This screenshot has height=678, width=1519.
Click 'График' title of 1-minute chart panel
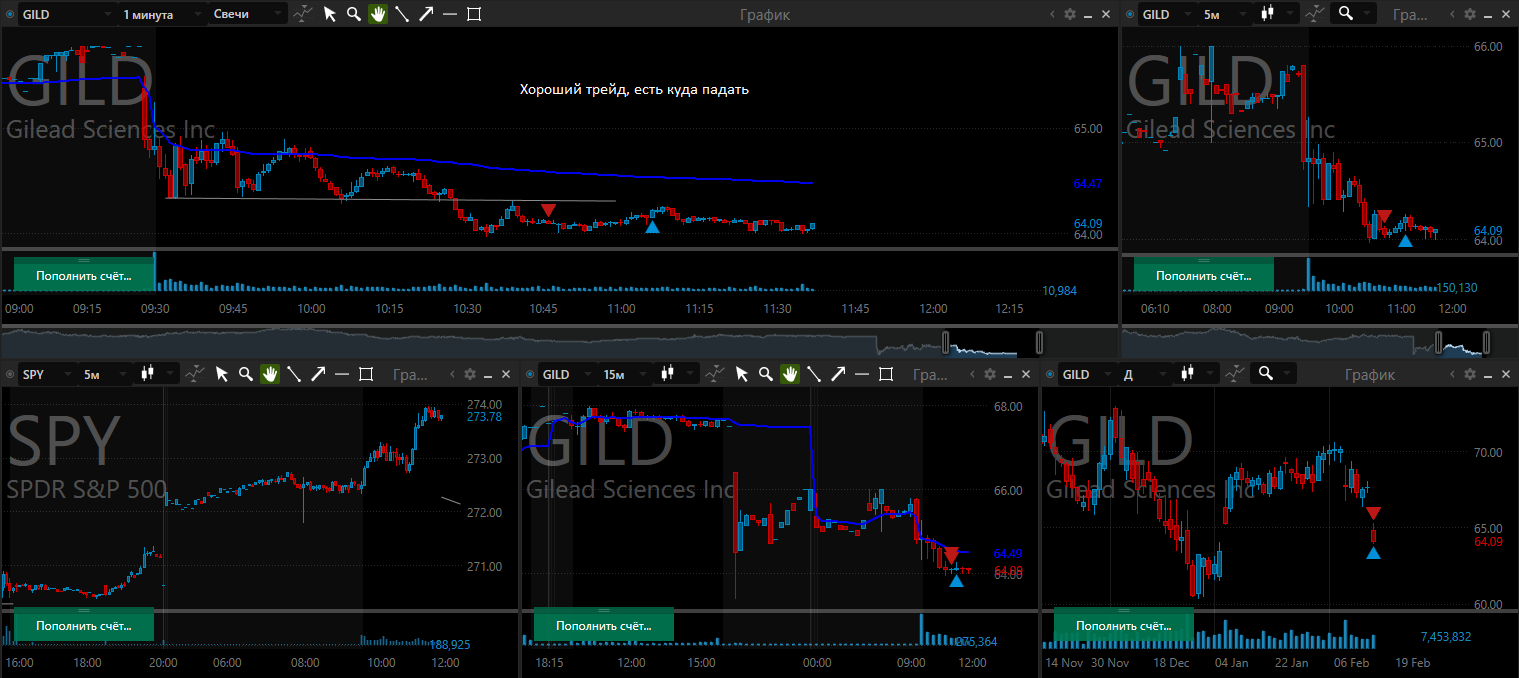(764, 14)
